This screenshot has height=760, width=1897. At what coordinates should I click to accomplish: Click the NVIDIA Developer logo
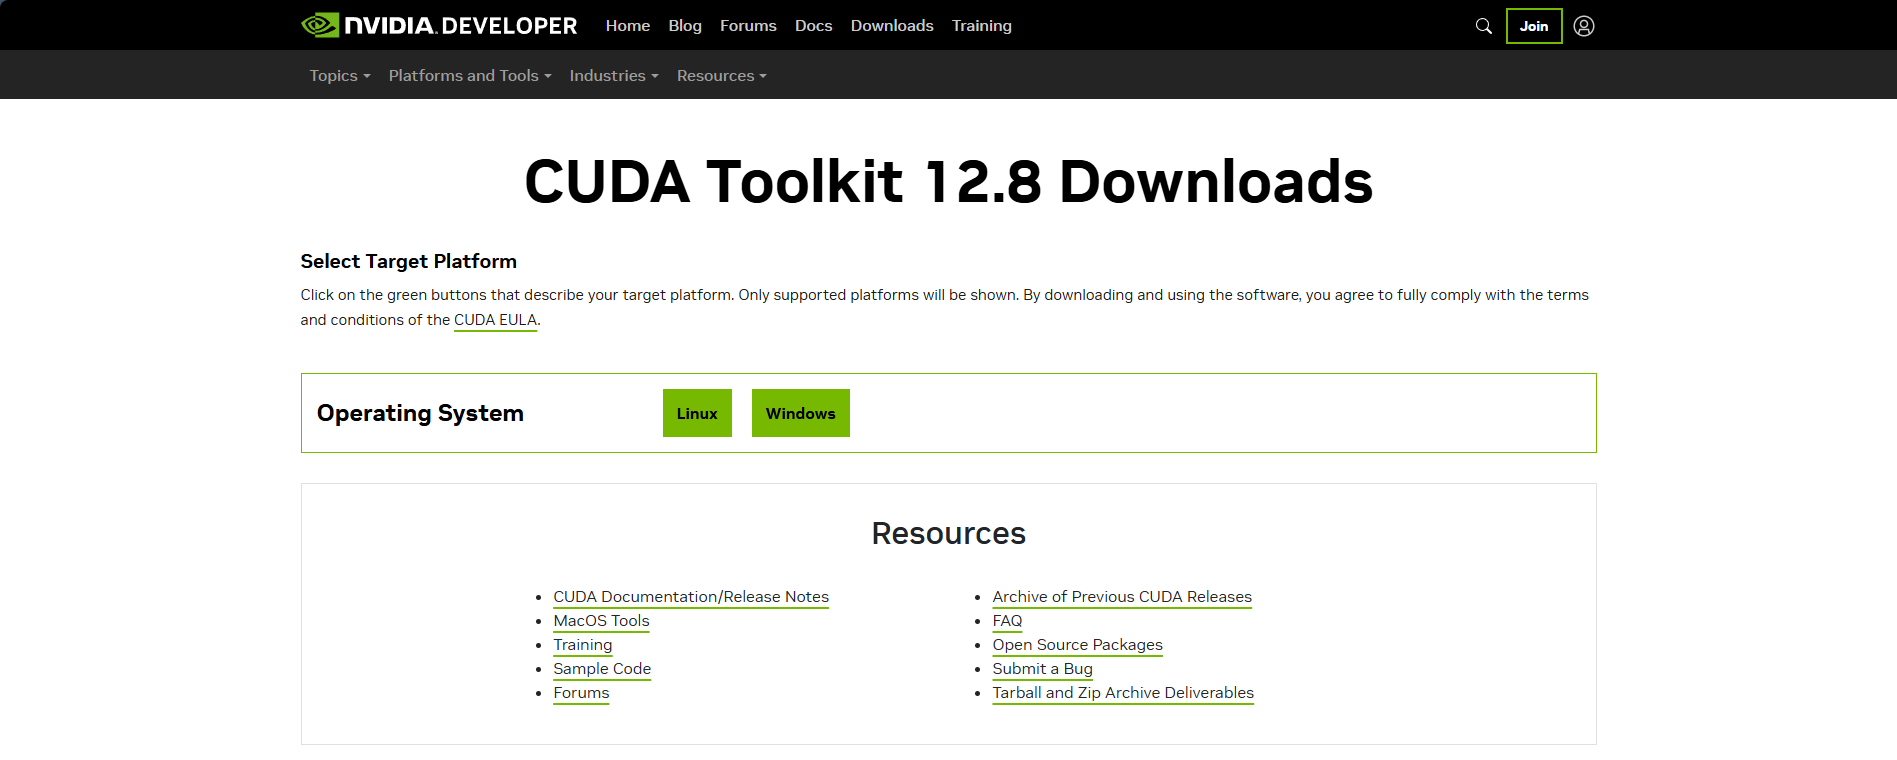click(x=439, y=25)
